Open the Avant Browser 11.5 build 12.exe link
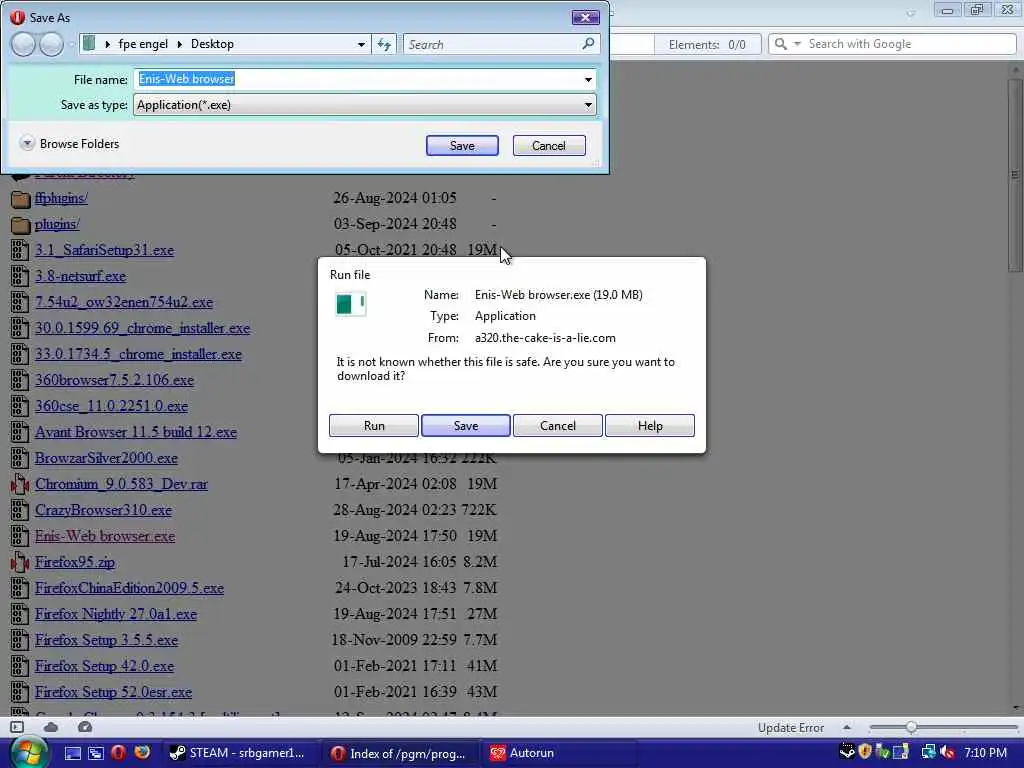This screenshot has width=1024, height=768. (136, 432)
